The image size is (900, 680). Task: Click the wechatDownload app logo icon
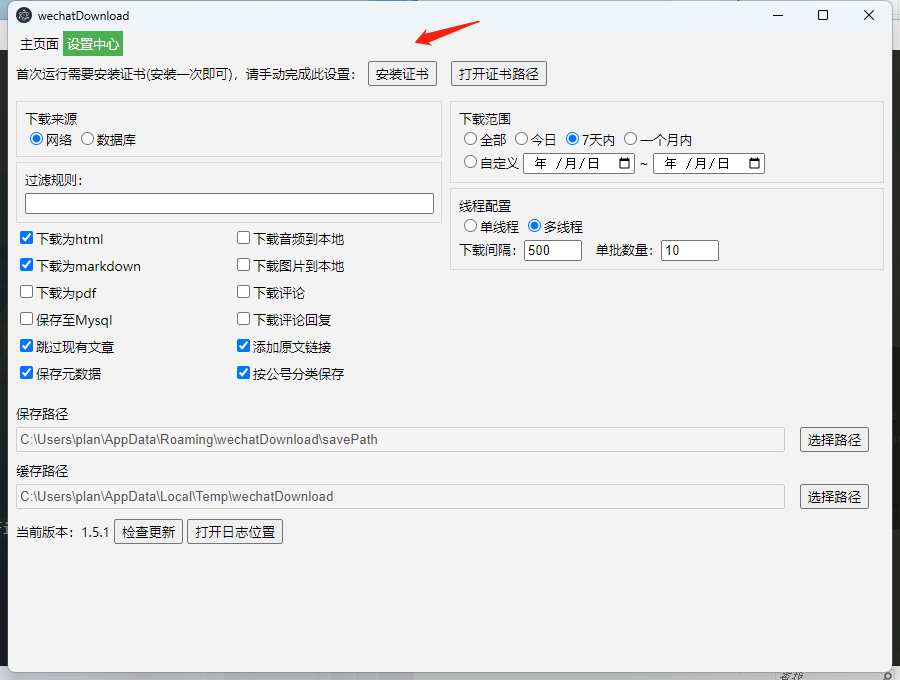coord(24,15)
